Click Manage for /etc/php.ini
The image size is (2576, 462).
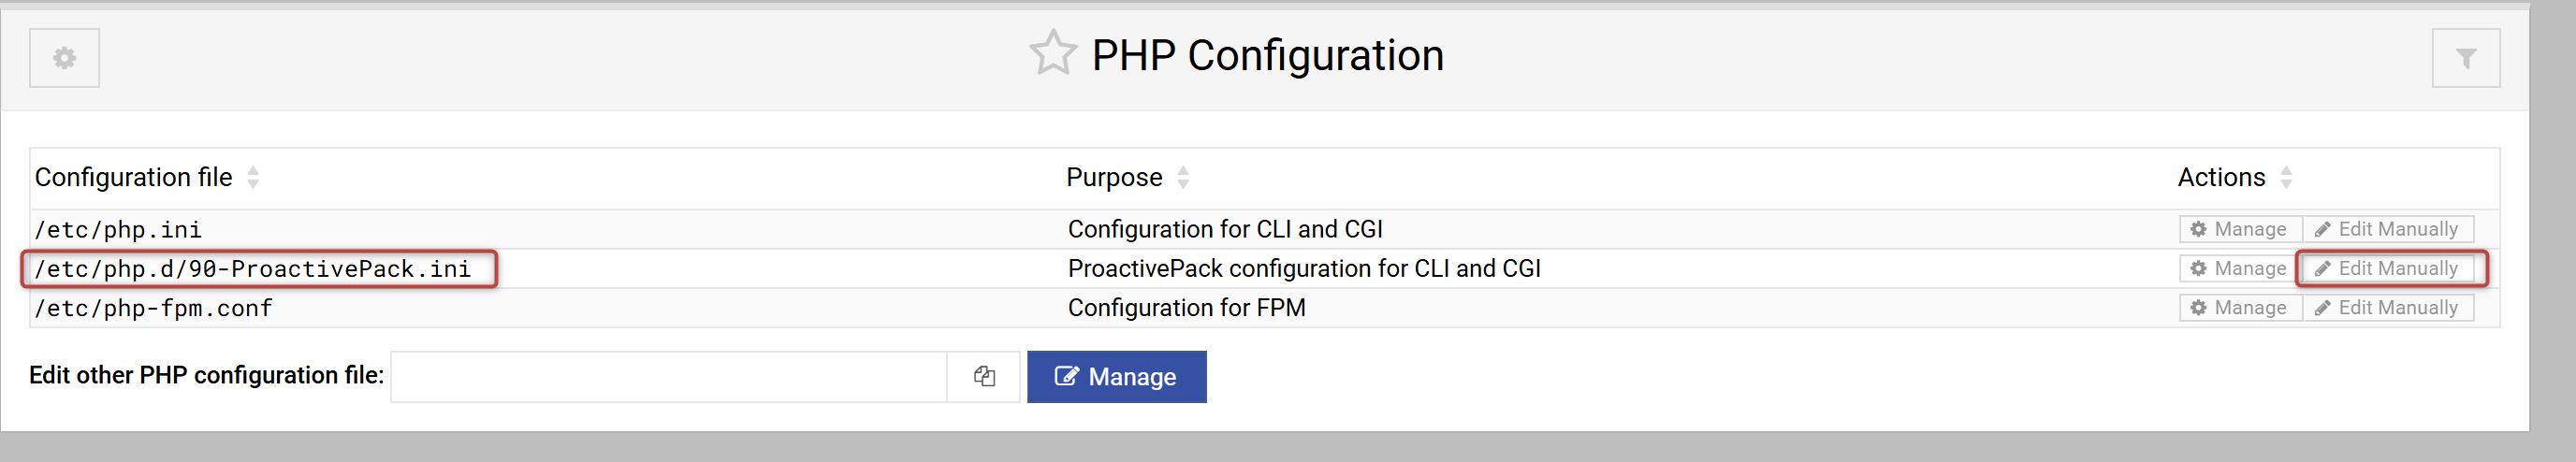click(x=2239, y=229)
